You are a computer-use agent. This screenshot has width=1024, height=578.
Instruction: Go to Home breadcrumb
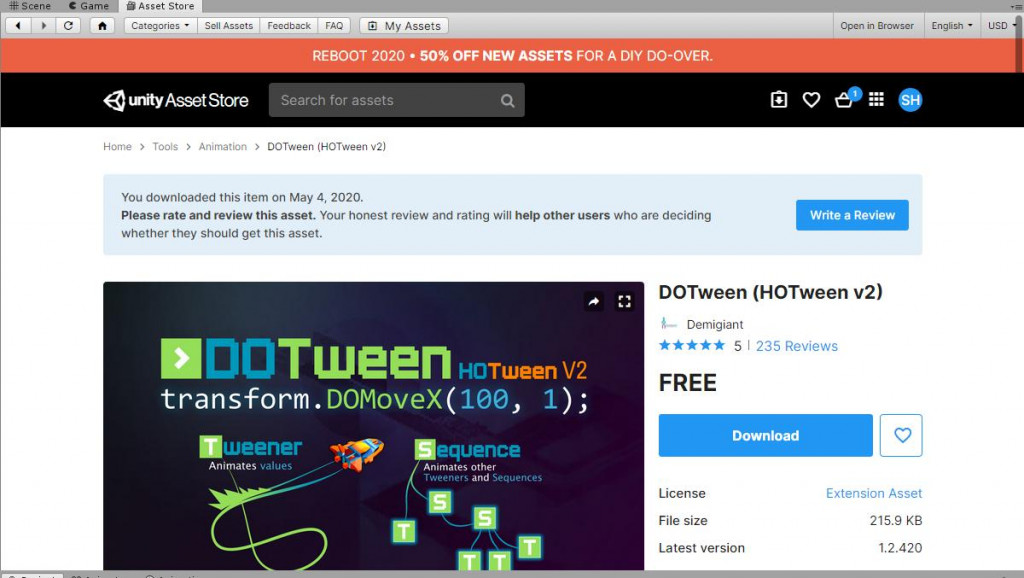pos(117,146)
